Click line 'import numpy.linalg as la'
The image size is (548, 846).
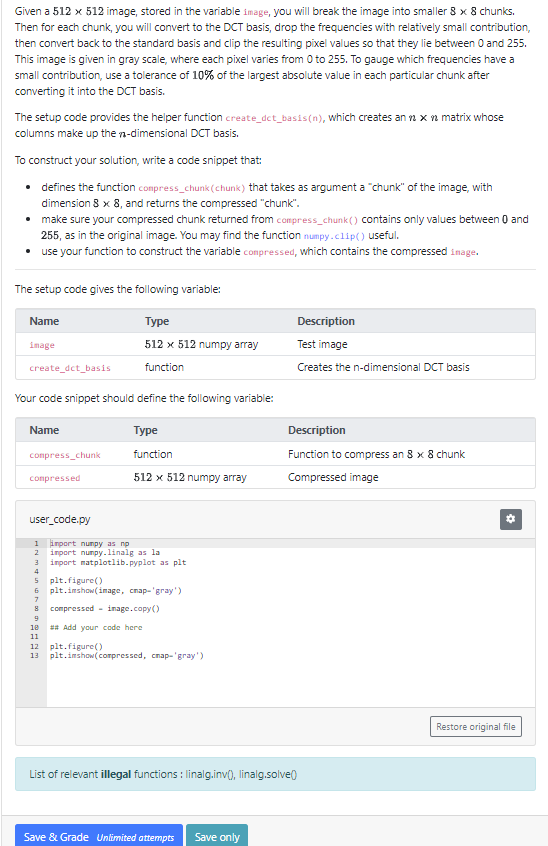point(105,552)
